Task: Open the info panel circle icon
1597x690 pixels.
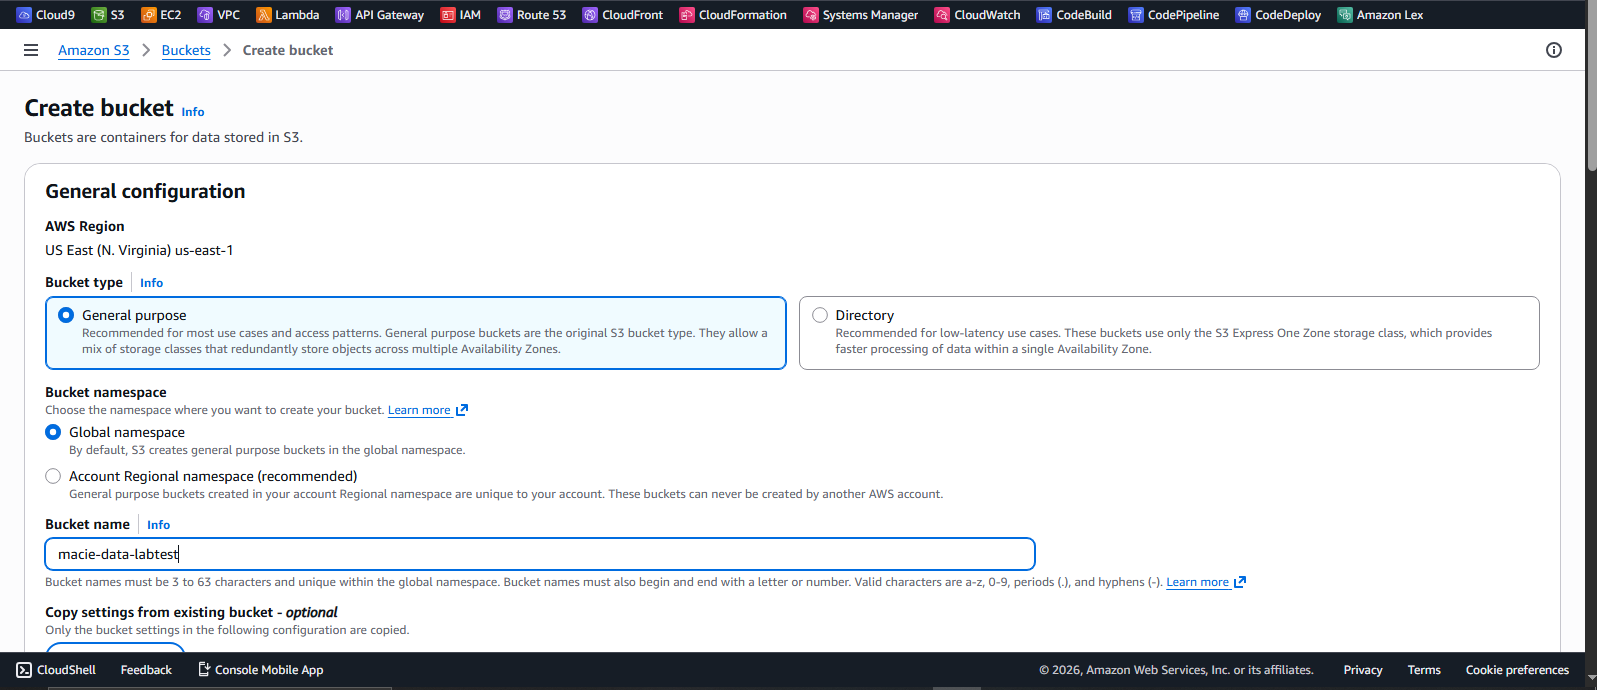Action: (x=1554, y=50)
